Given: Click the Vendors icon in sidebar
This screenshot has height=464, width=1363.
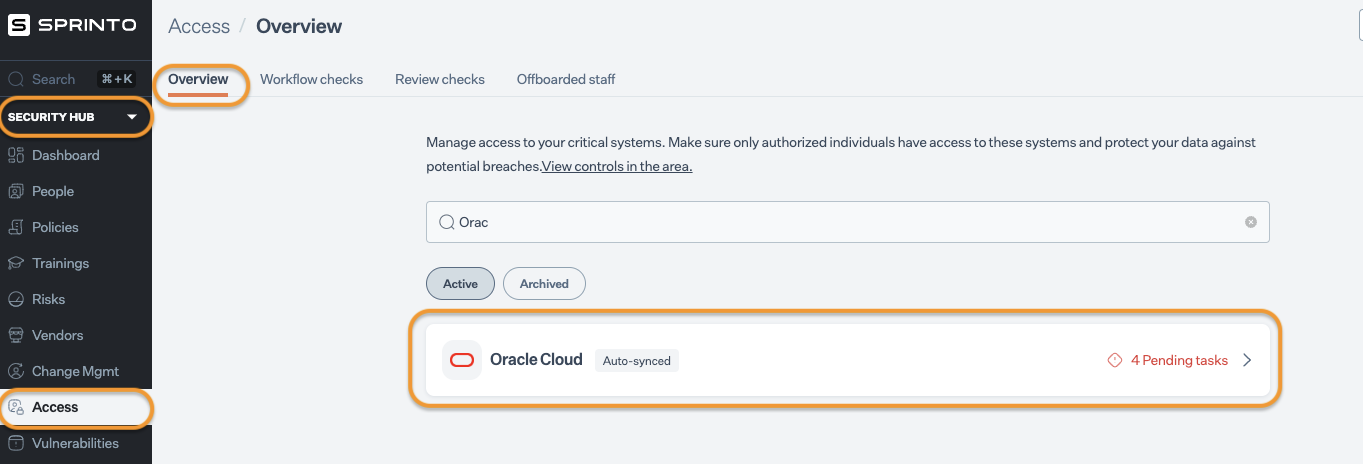Looking at the screenshot, I should [x=16, y=335].
